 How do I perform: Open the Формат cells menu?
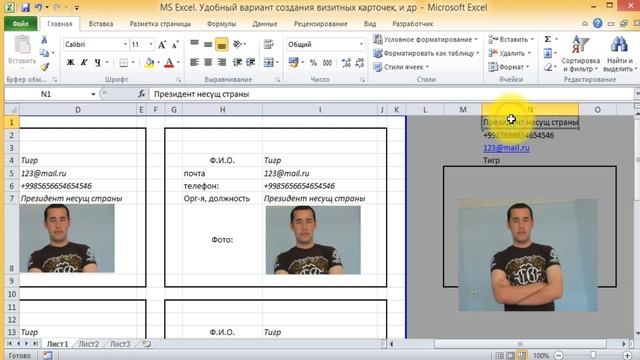[x=508, y=67]
